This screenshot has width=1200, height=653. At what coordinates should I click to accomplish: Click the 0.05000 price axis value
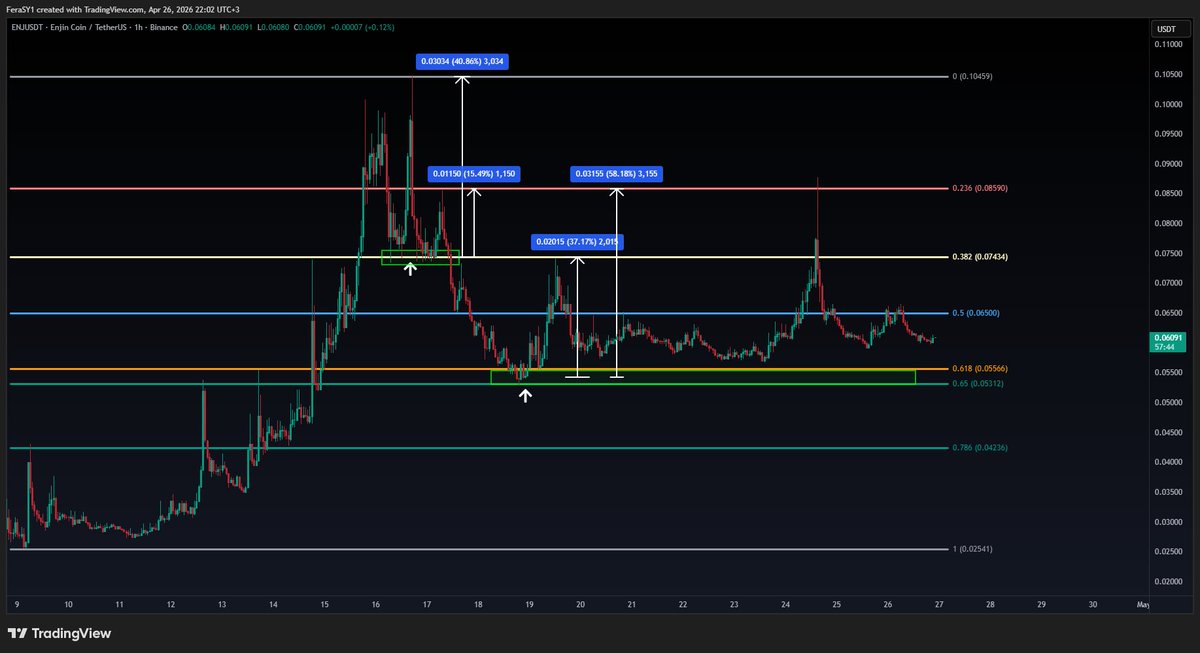point(1170,402)
